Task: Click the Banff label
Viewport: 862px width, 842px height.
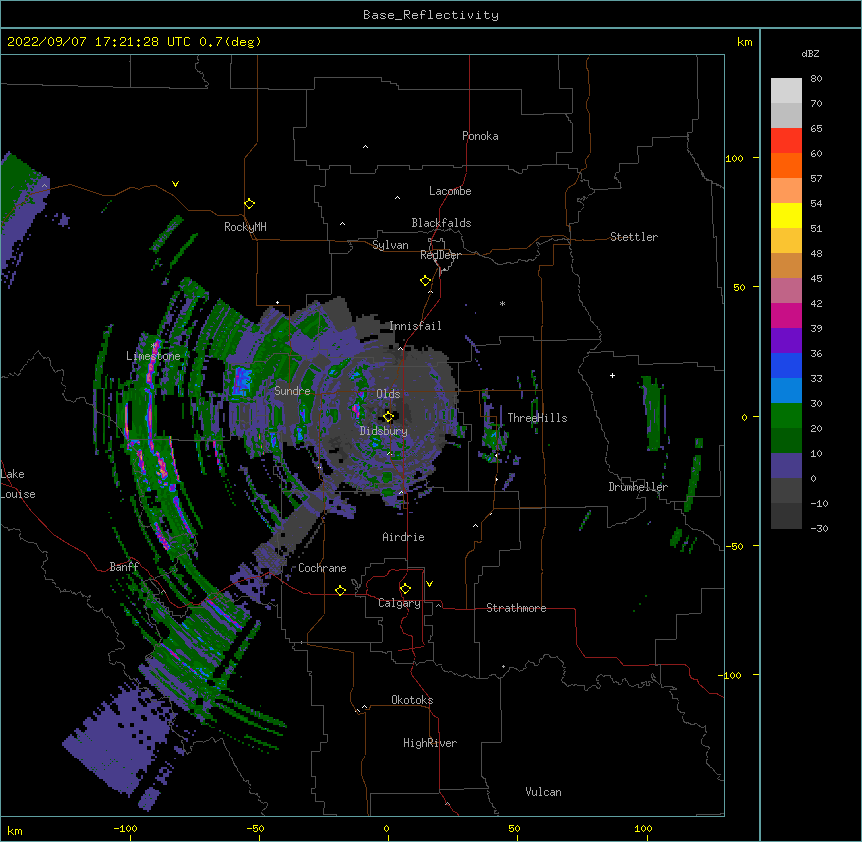Action: pyautogui.click(x=124, y=567)
